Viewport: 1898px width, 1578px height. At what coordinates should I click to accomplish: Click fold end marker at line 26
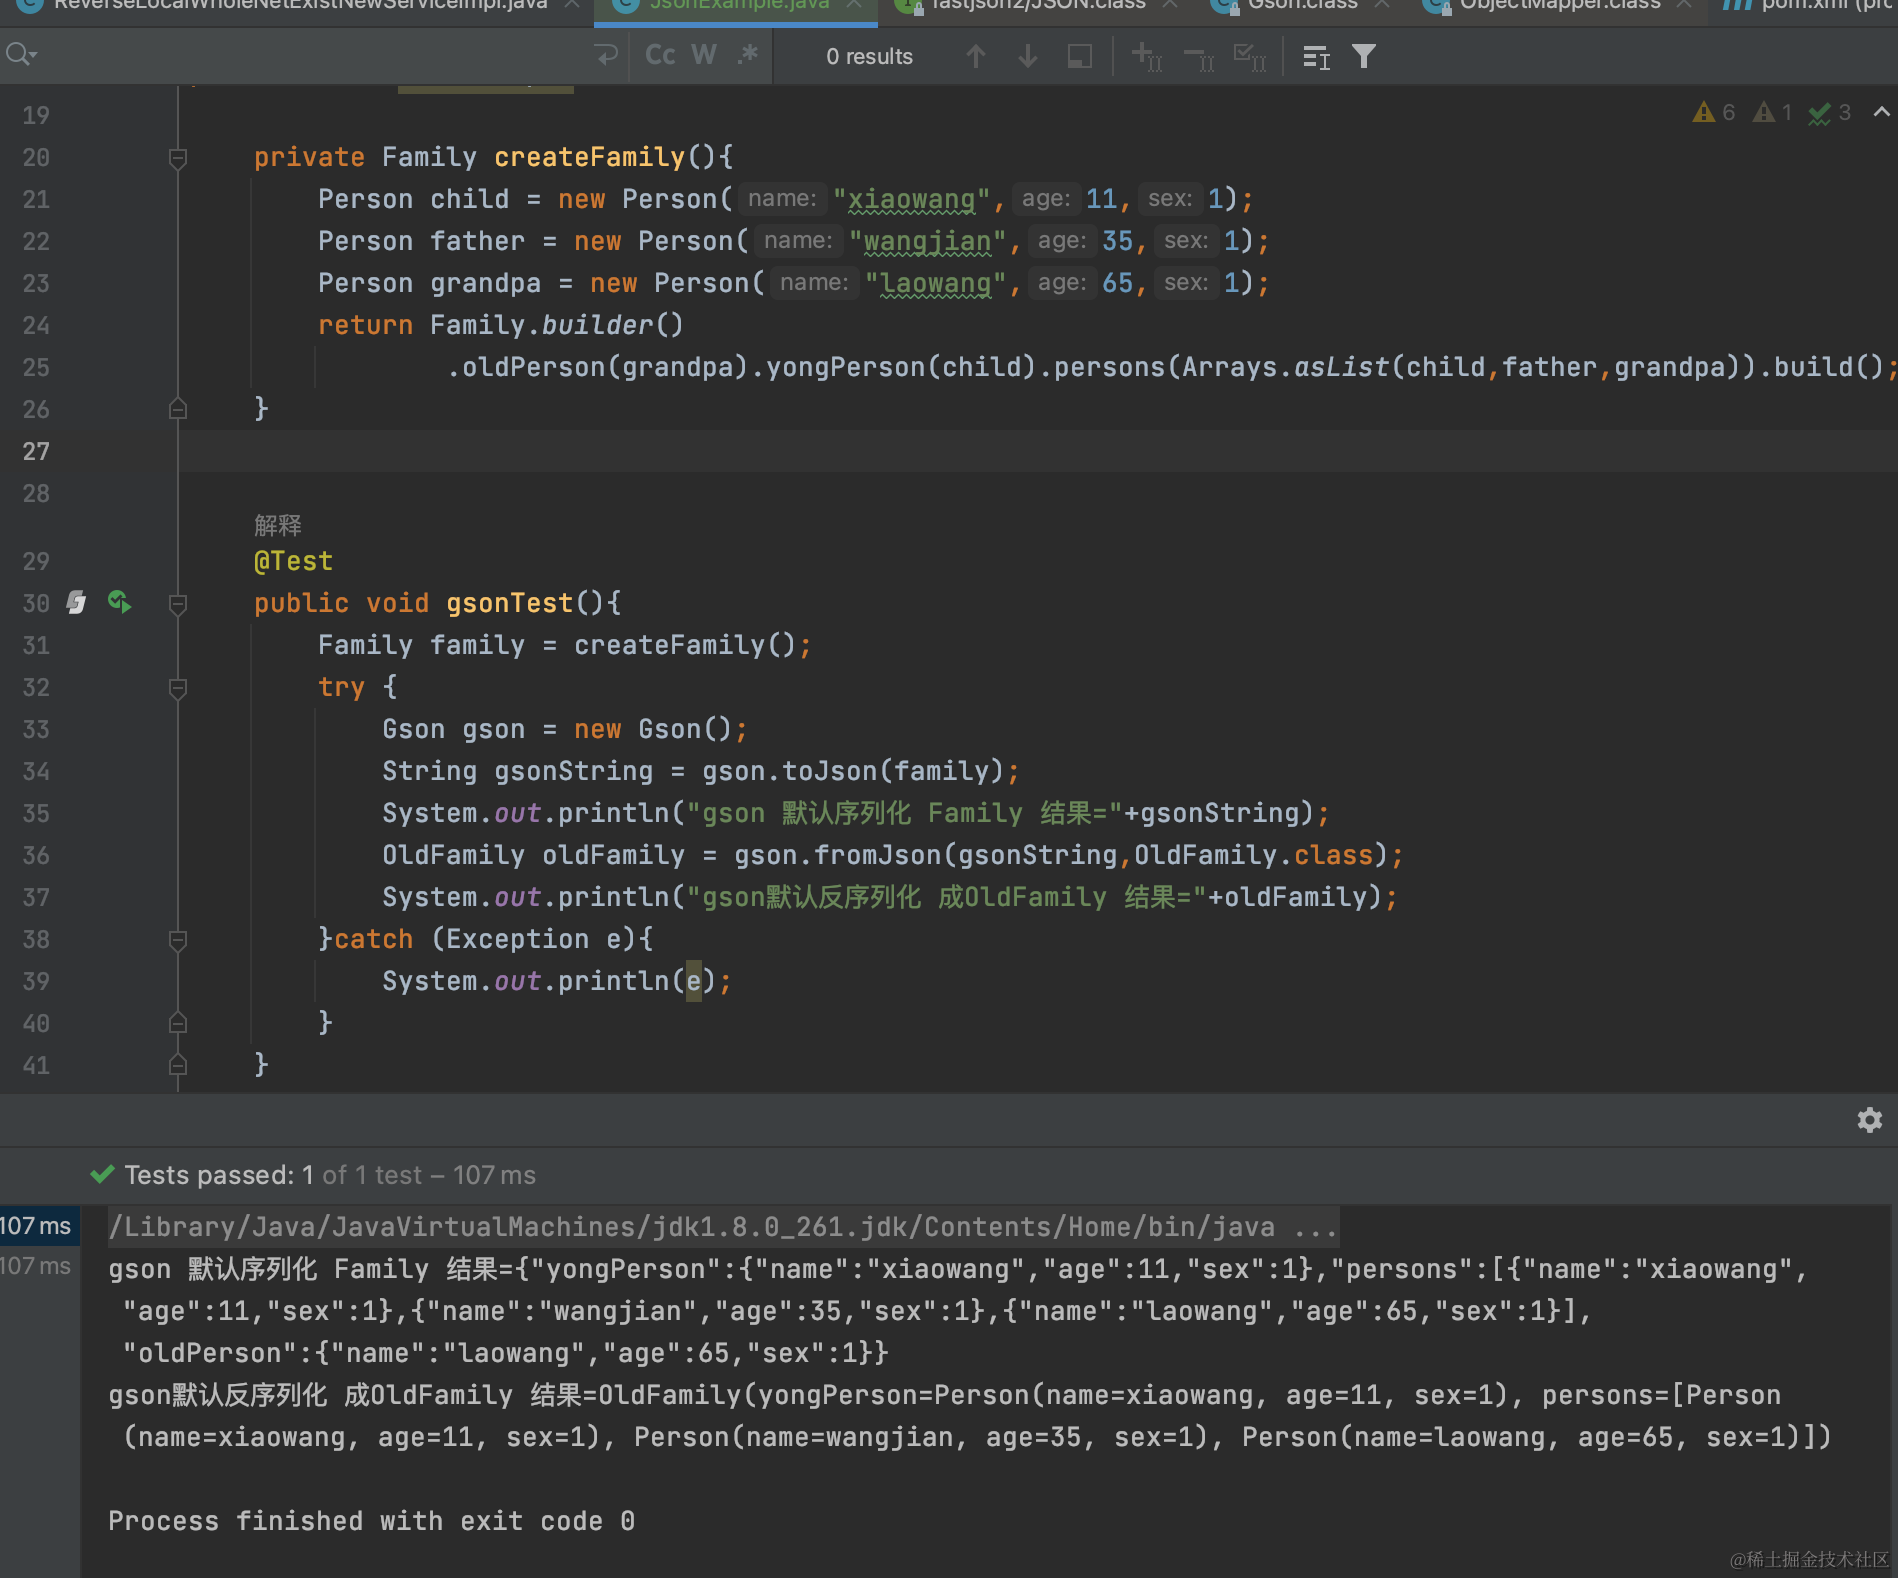[178, 409]
